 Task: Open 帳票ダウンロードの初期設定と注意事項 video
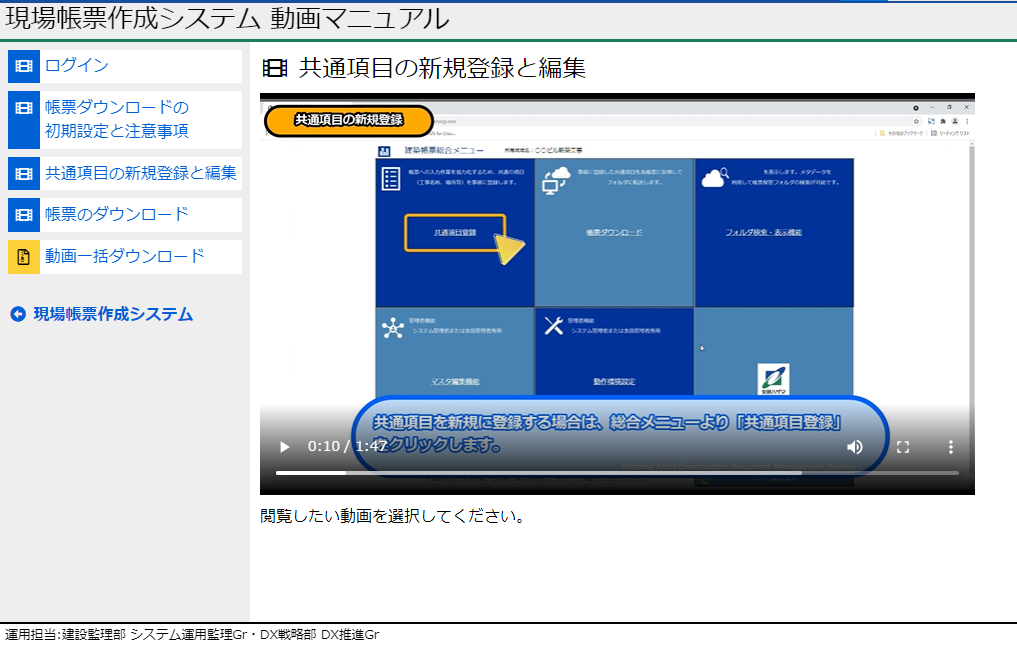117,119
